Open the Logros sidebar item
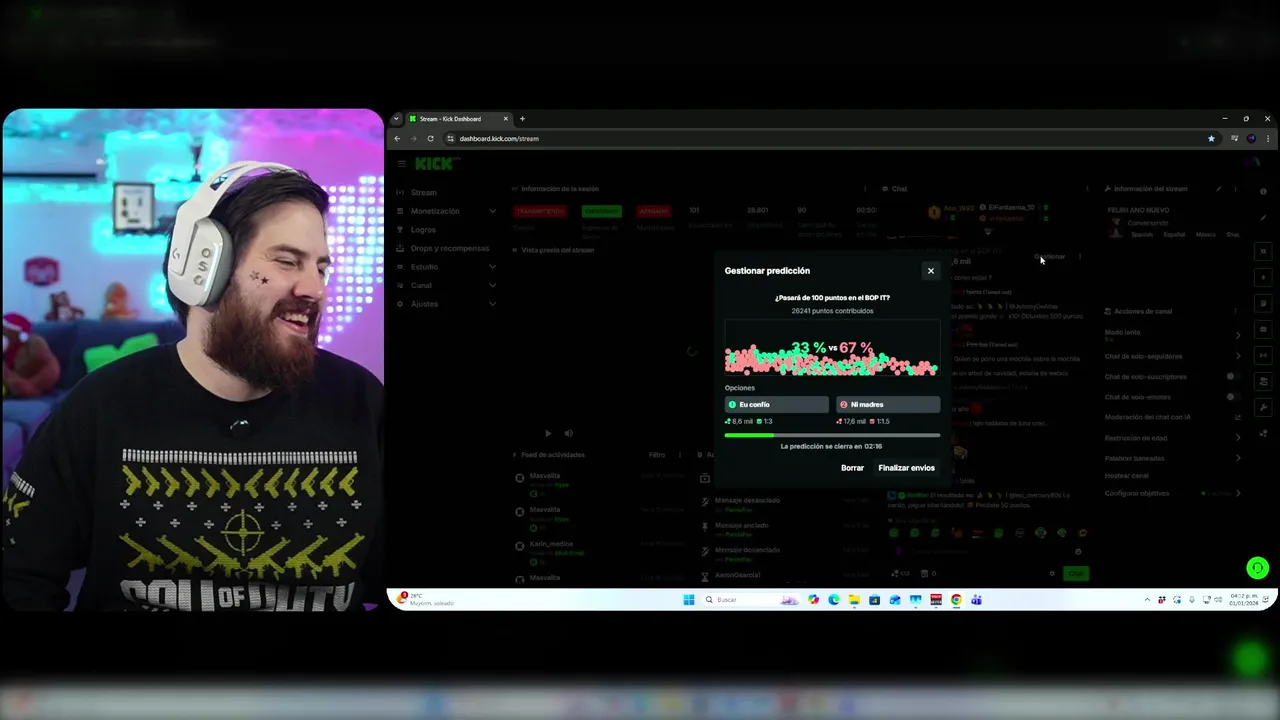The image size is (1280, 720). (423, 230)
